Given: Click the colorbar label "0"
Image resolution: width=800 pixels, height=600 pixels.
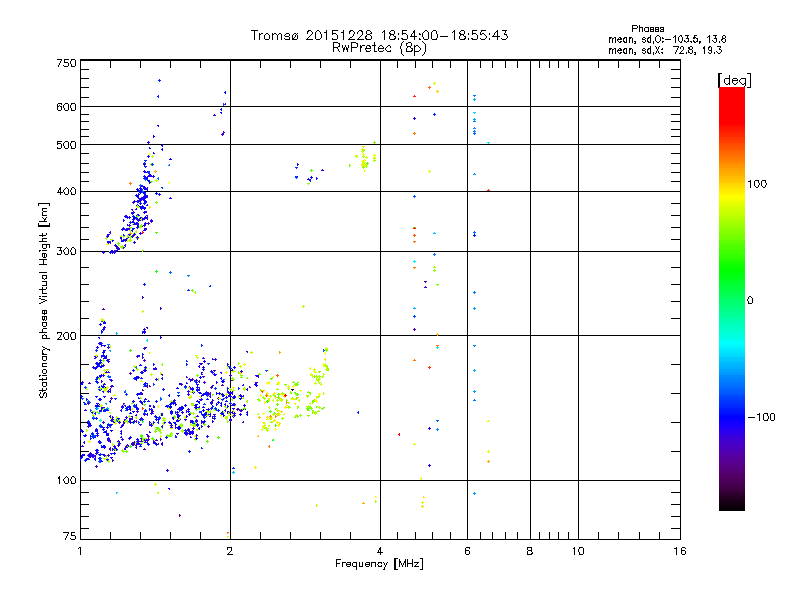Looking at the screenshot, I should pos(750,301).
